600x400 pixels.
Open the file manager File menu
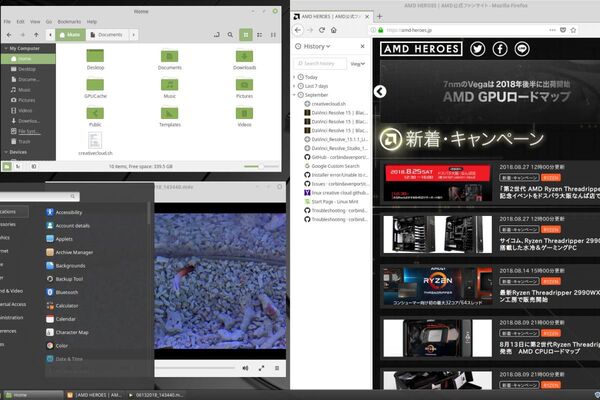(7, 22)
